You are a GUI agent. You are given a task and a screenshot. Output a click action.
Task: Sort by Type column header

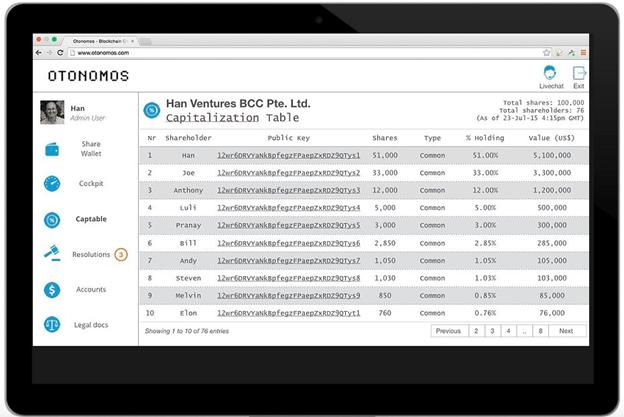(432, 138)
